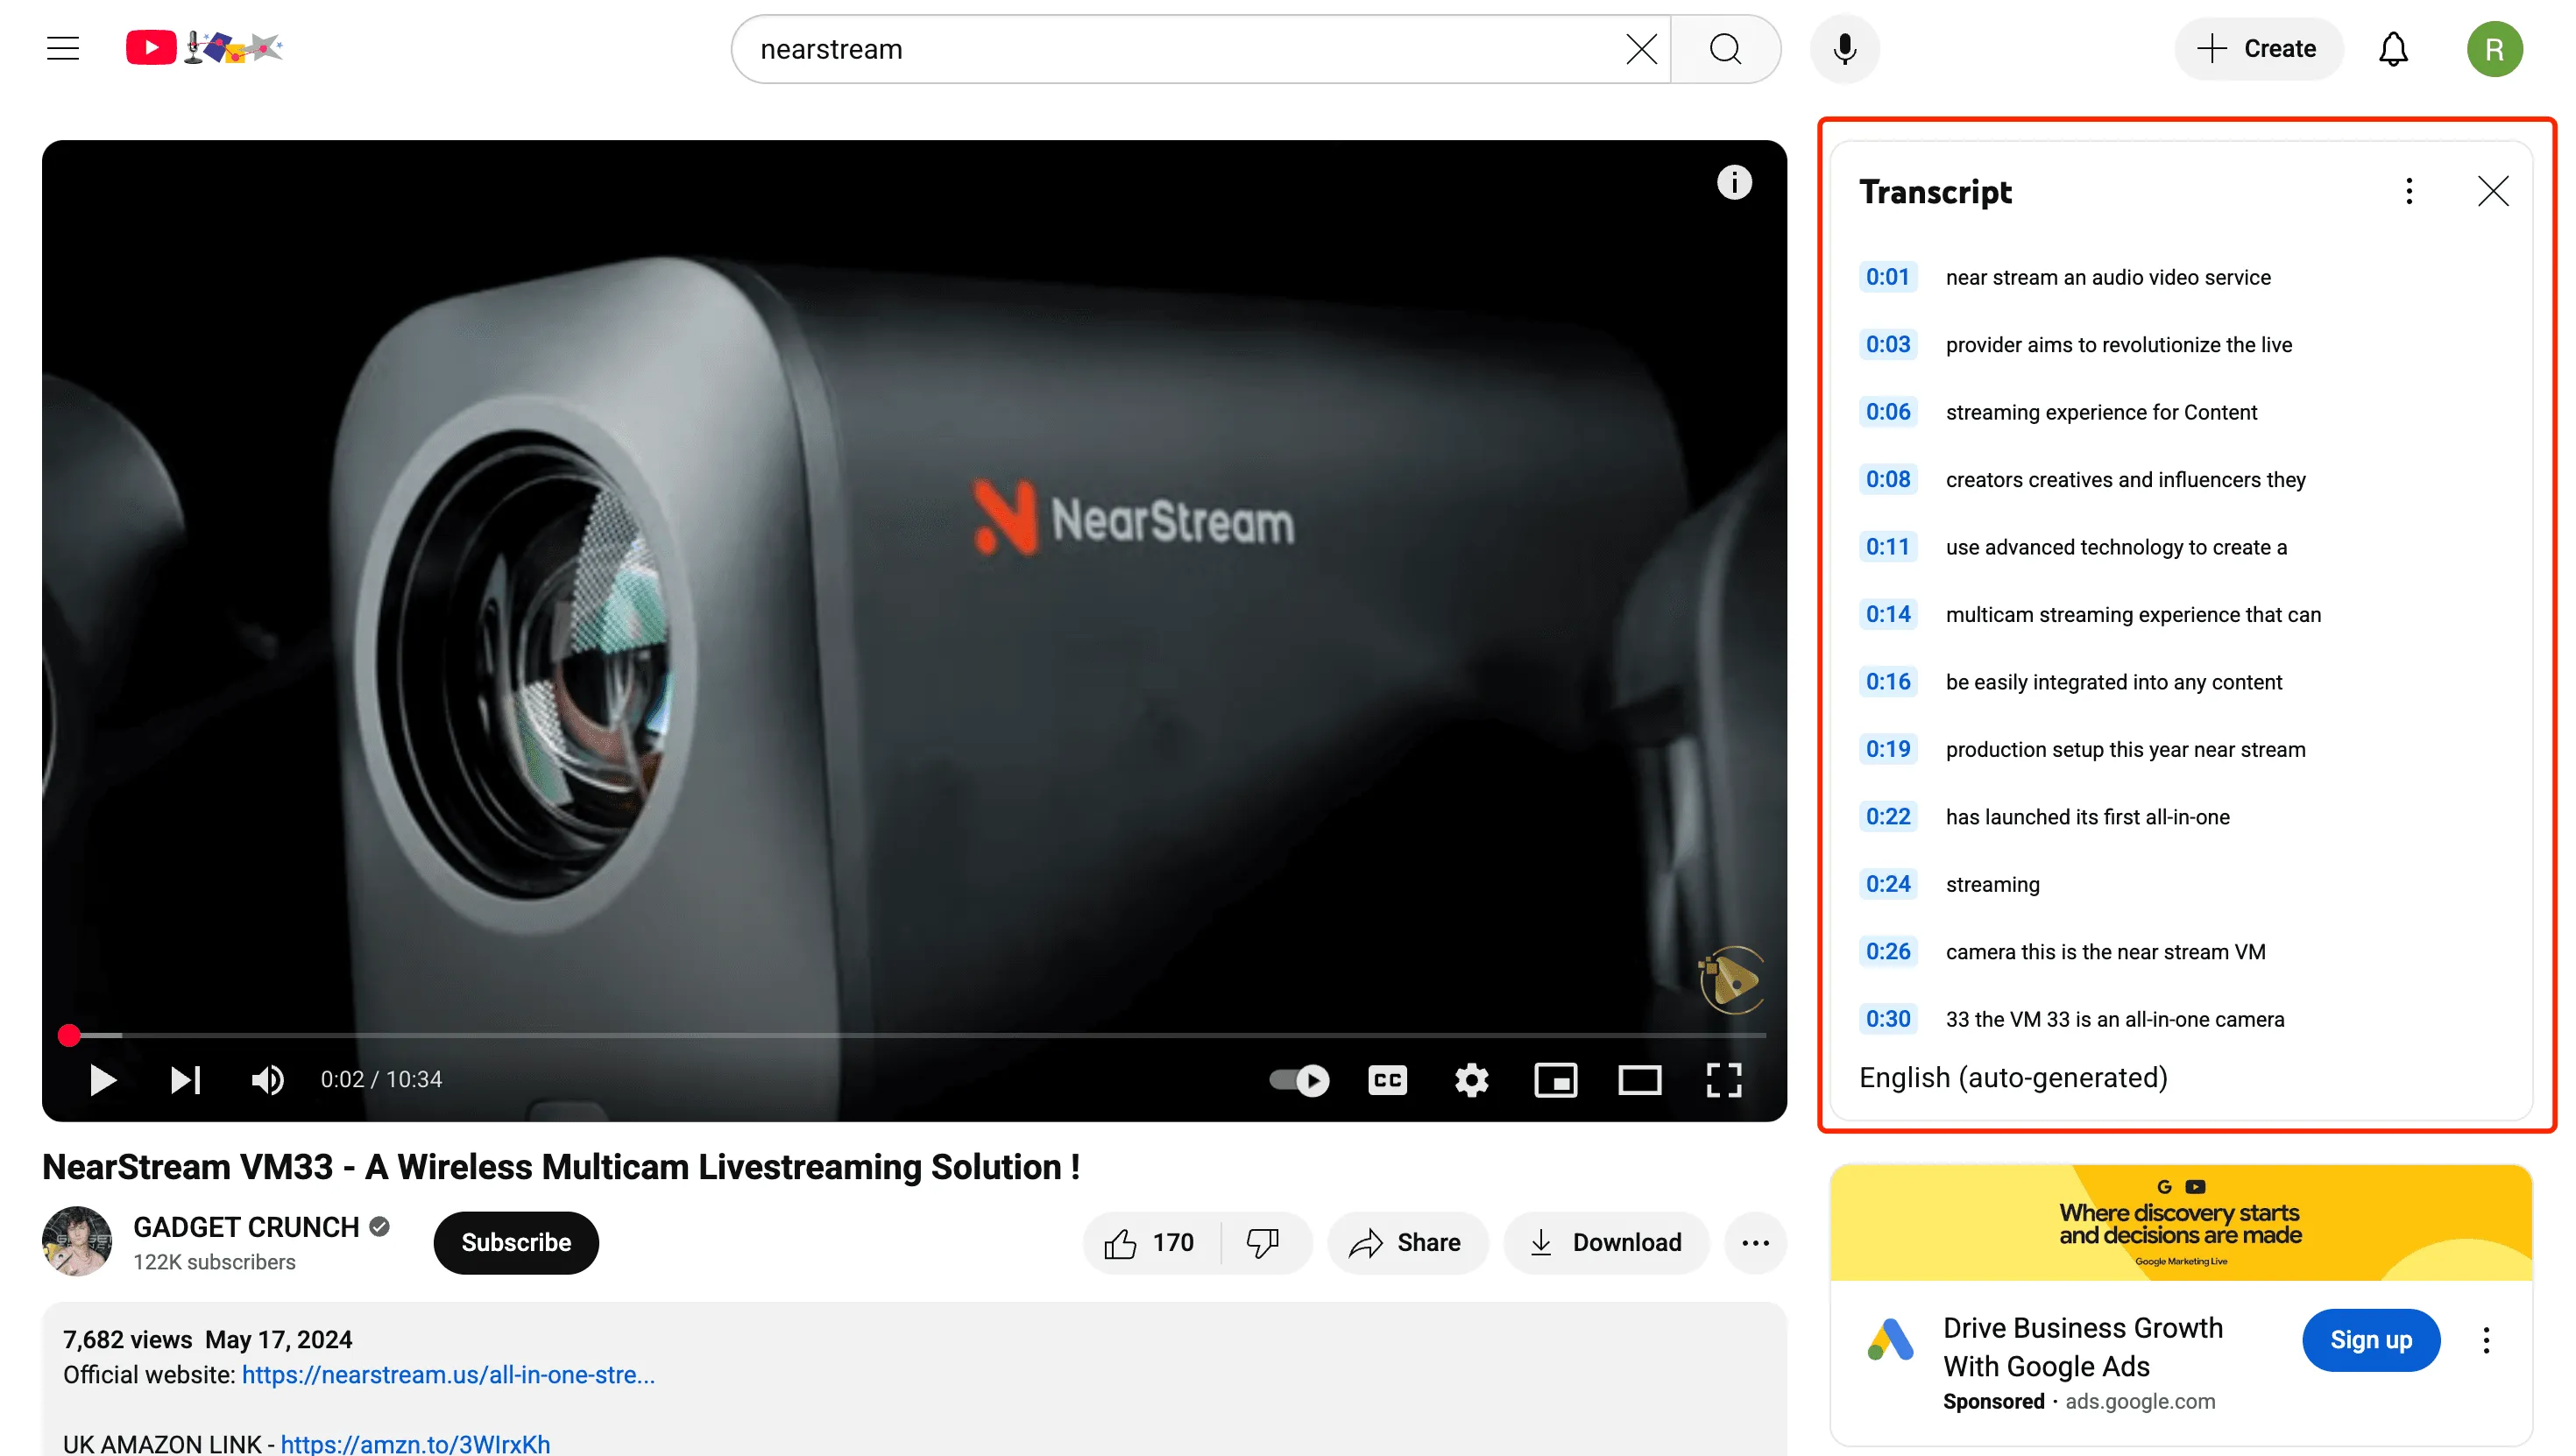Click transcript text 'multicam streaming experience that can'
Screen dimensions: 2576x1456
pos(2133,614)
